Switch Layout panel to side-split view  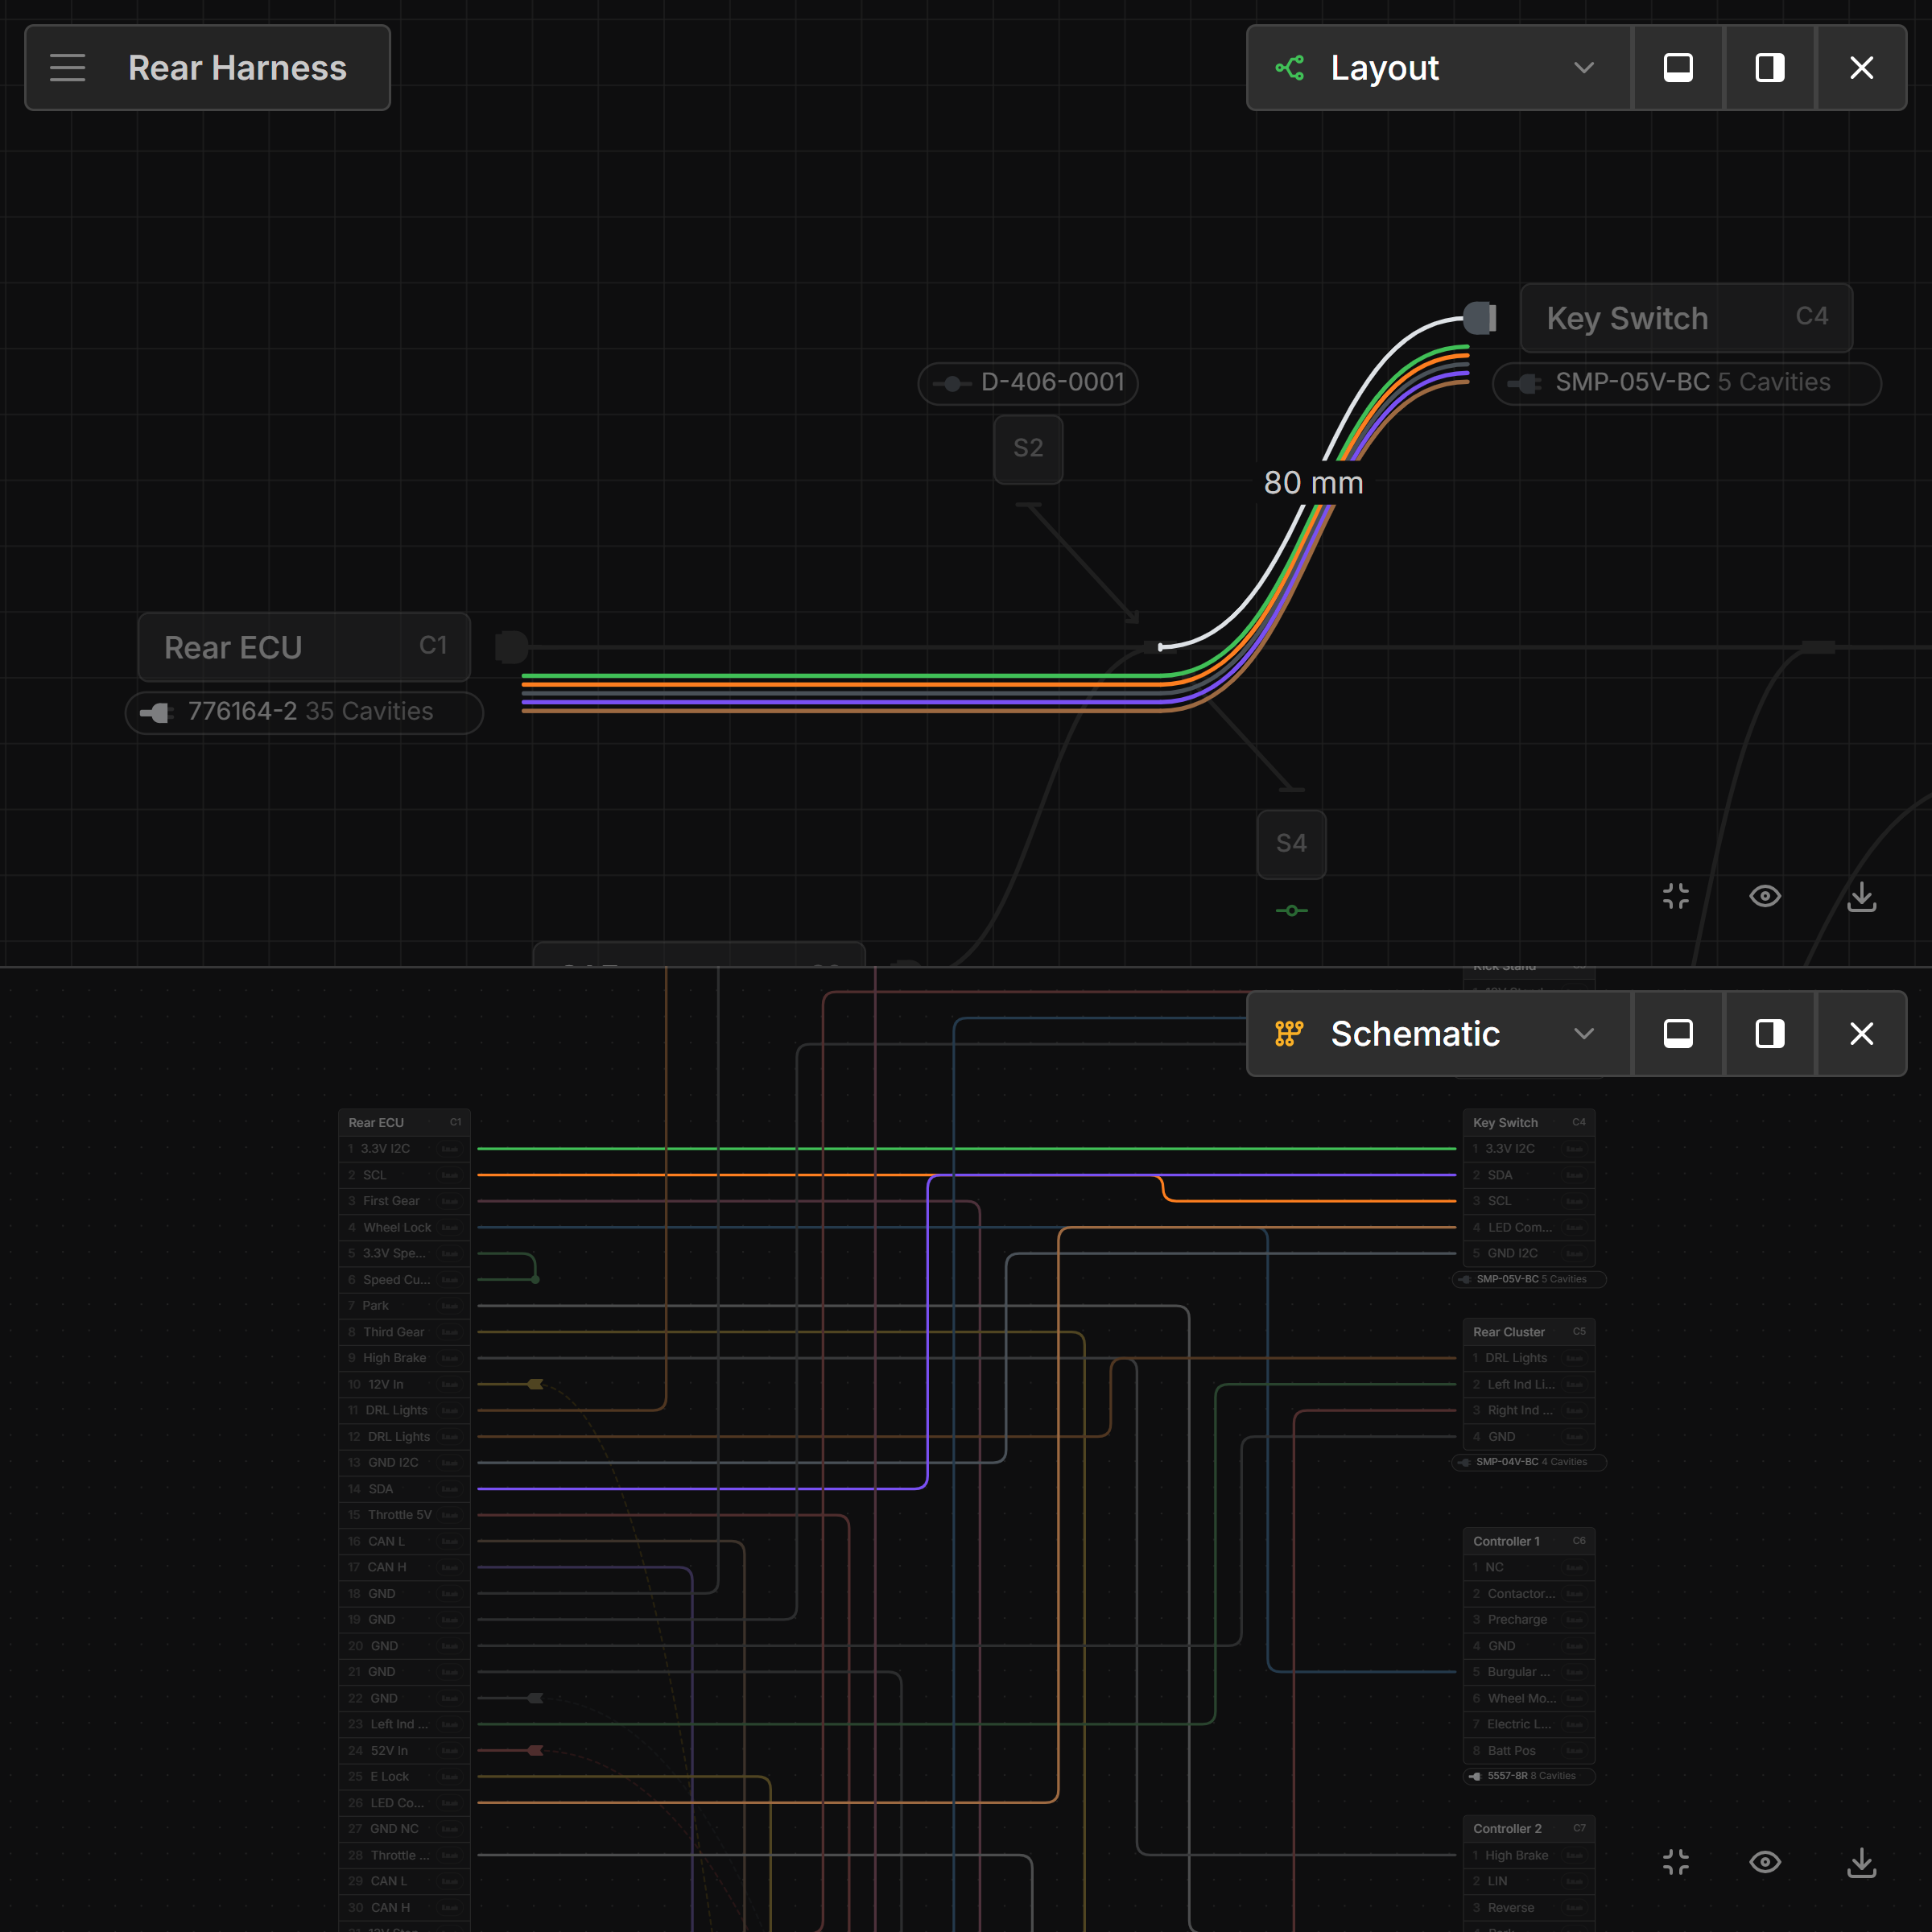1770,68
